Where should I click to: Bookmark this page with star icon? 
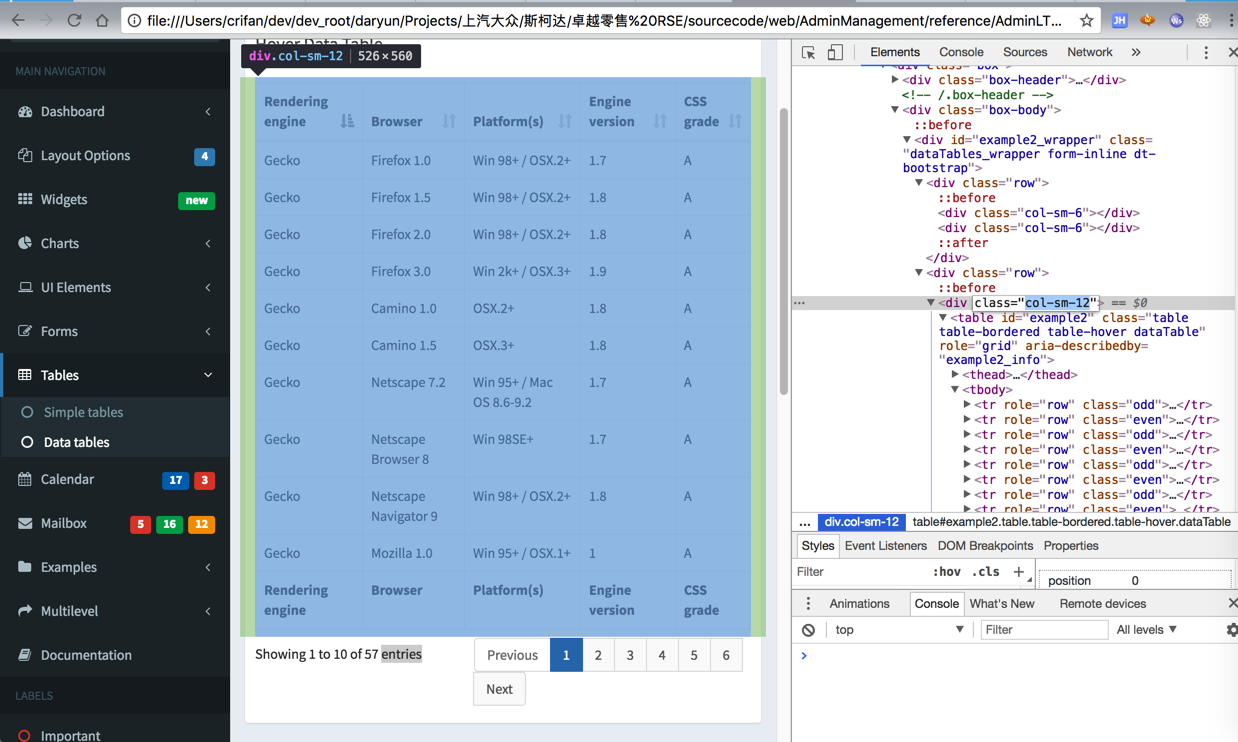pyautogui.click(x=1086, y=20)
